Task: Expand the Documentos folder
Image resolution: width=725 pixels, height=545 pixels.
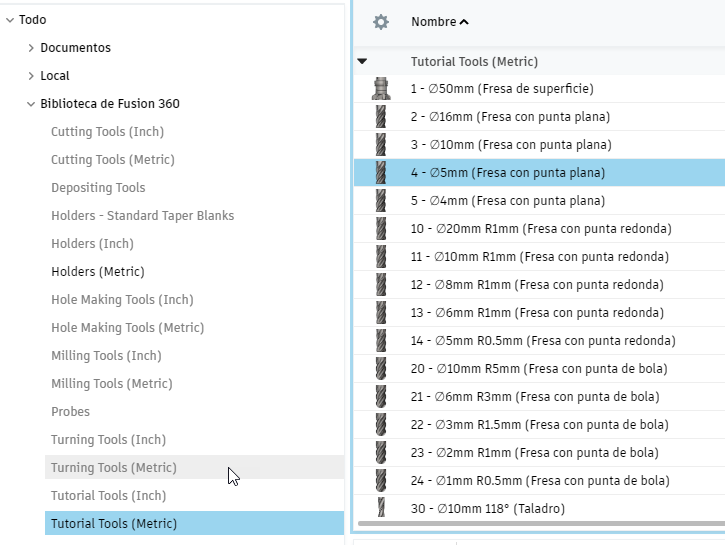Action: pos(31,48)
